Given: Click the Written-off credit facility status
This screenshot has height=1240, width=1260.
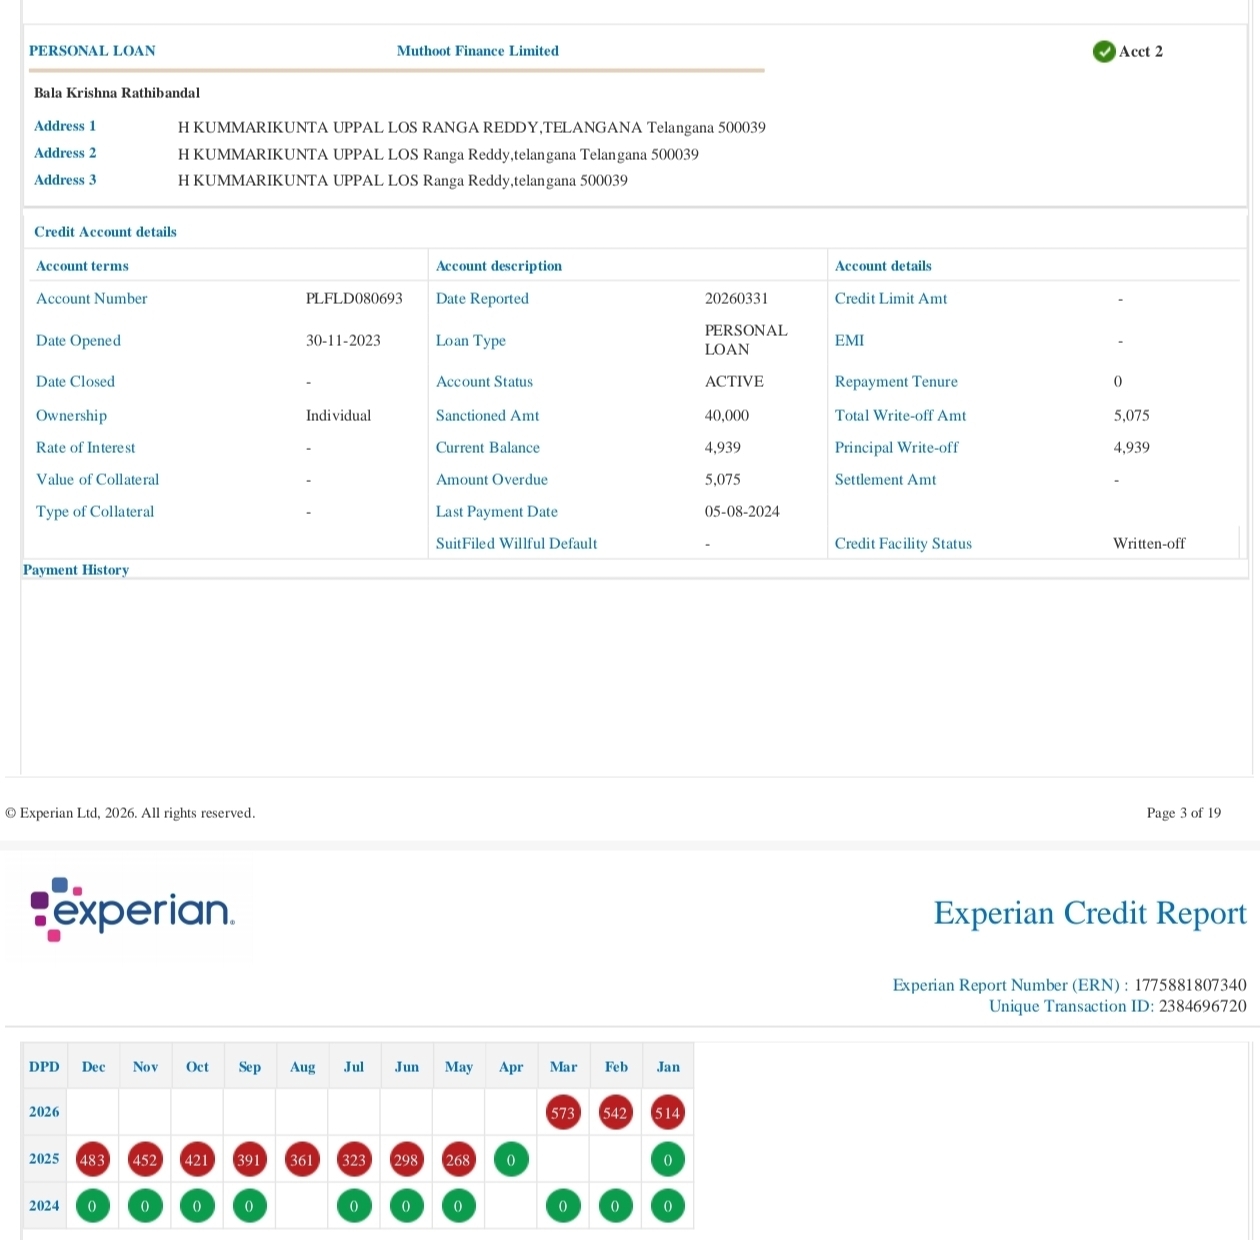Looking at the screenshot, I should (1148, 544).
